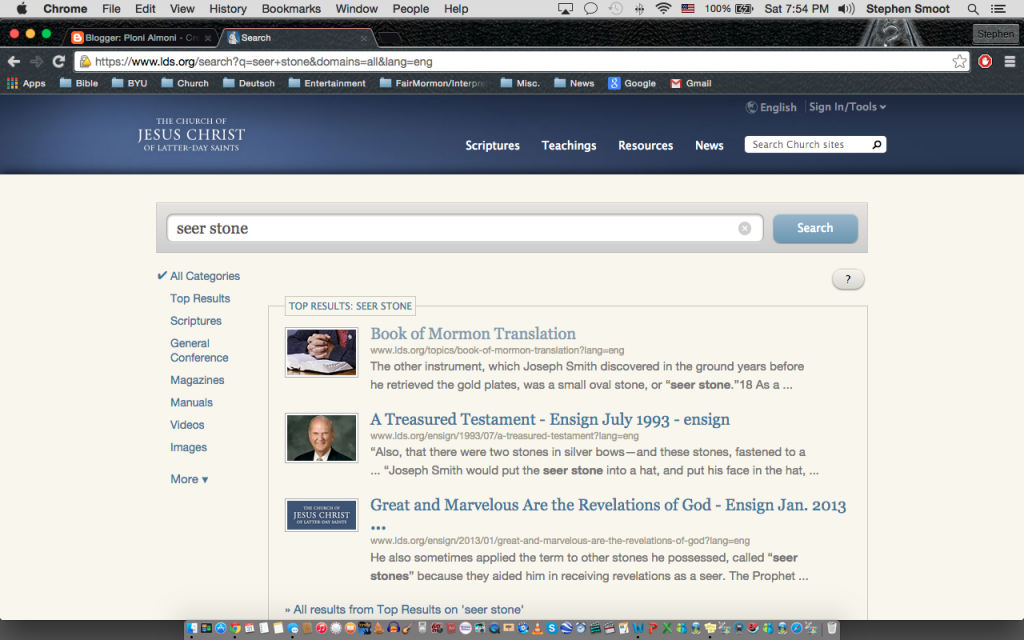Filter results by Videos
The image size is (1024, 640).
point(187,424)
